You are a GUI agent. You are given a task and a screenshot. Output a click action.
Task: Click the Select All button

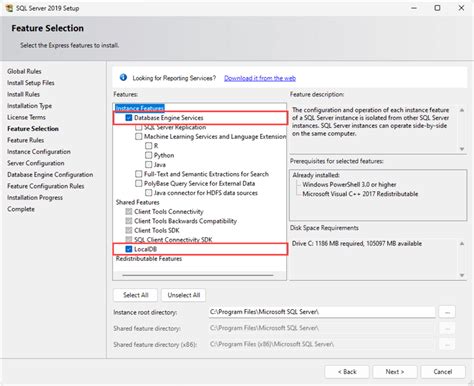click(x=136, y=295)
